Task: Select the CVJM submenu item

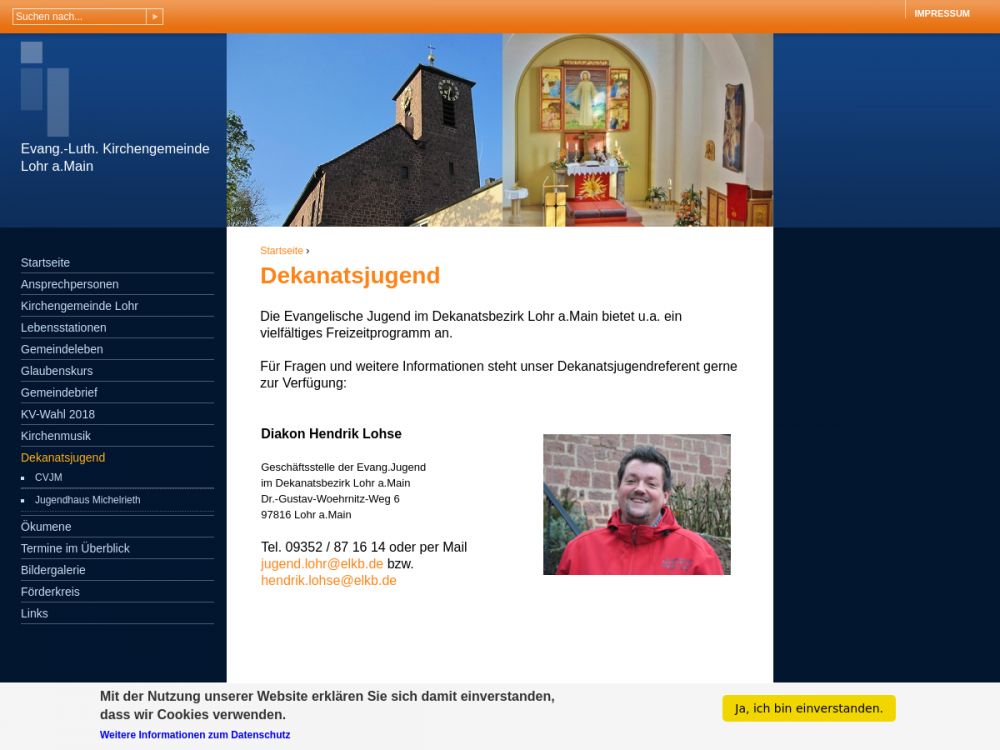Action: pyautogui.click(x=48, y=478)
